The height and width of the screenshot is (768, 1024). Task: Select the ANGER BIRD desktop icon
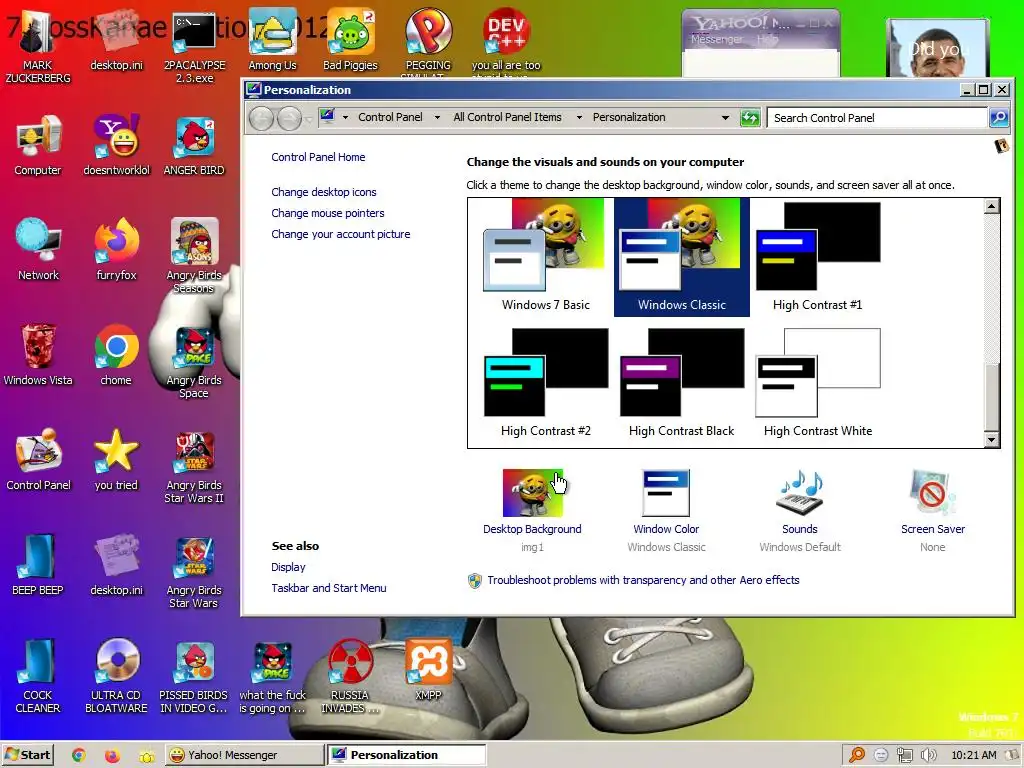pos(194,146)
